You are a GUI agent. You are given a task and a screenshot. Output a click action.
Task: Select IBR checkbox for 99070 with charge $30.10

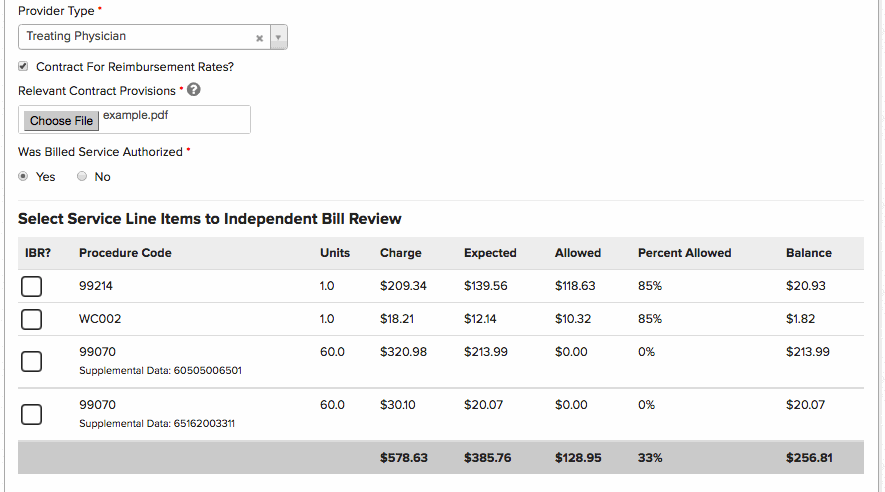click(31, 414)
